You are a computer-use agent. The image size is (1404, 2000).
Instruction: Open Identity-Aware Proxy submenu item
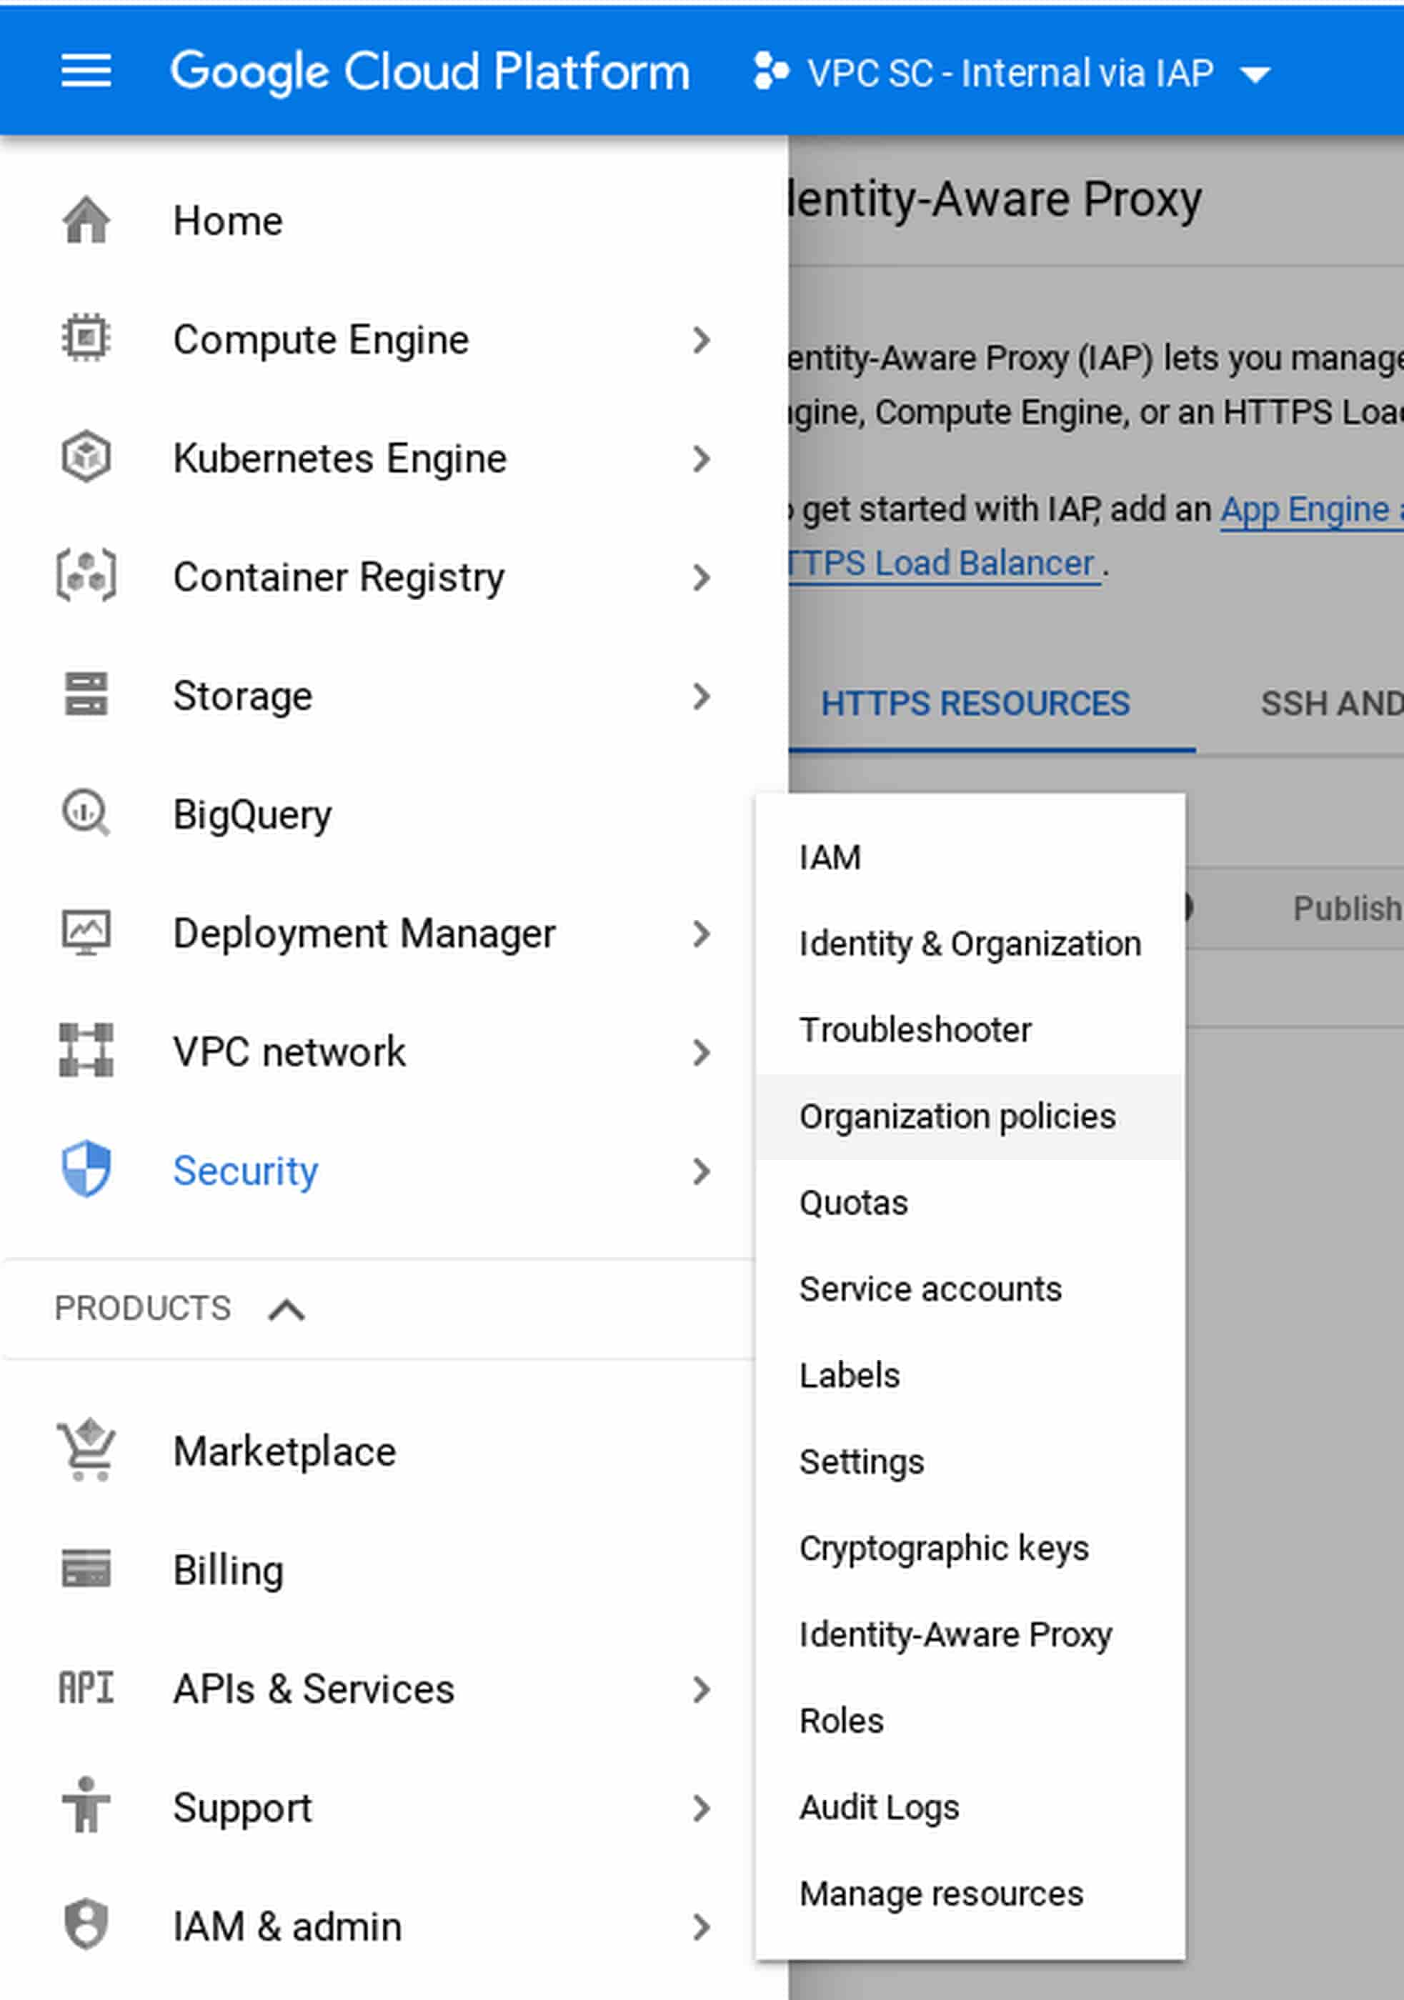(969, 1635)
